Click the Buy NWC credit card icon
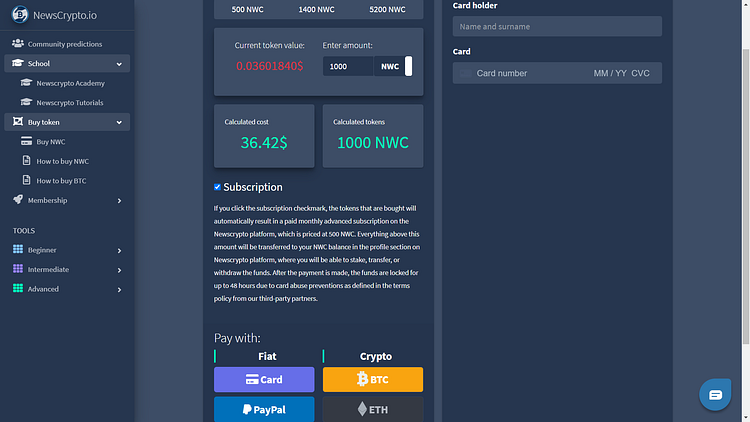Viewport: 750px width, 422px height. 26,141
